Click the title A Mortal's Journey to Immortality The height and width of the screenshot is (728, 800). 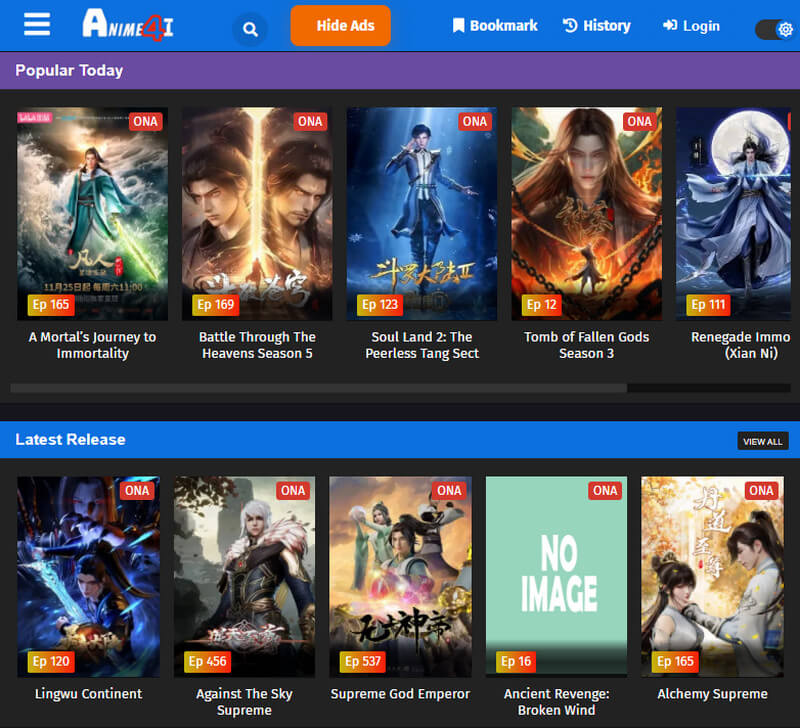point(92,345)
